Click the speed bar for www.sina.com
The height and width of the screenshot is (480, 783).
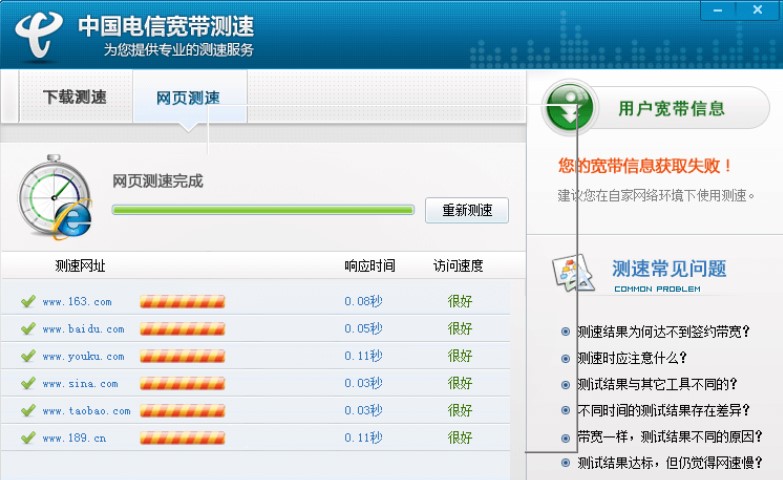tap(182, 384)
